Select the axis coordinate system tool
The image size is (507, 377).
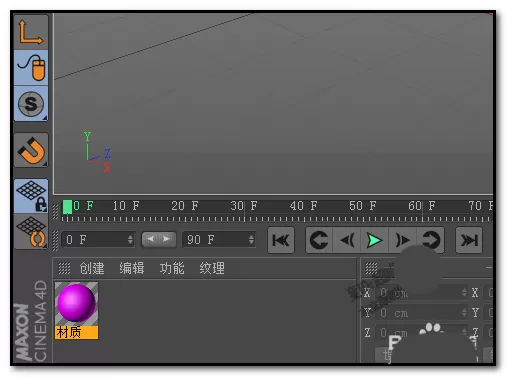pos(31,32)
